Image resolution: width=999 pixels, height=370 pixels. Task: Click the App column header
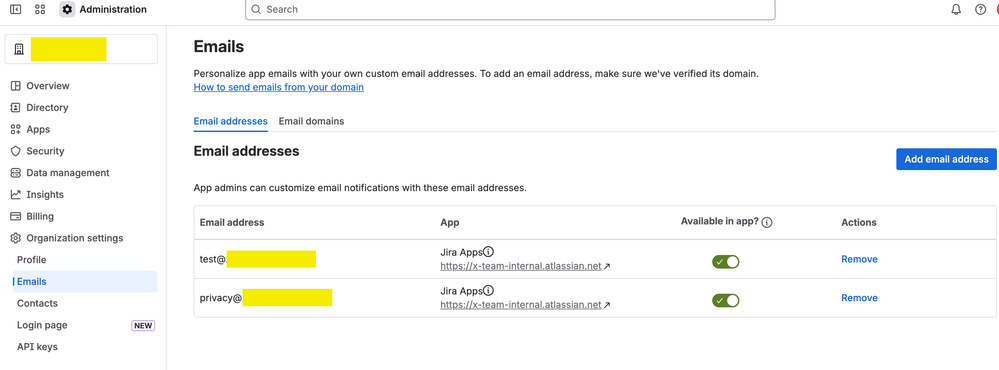[450, 222]
